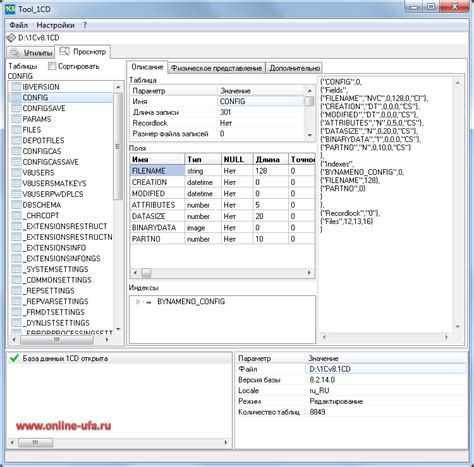
Task: Expand the BYNAMENO_CONFIG index node
Action: click(138, 302)
